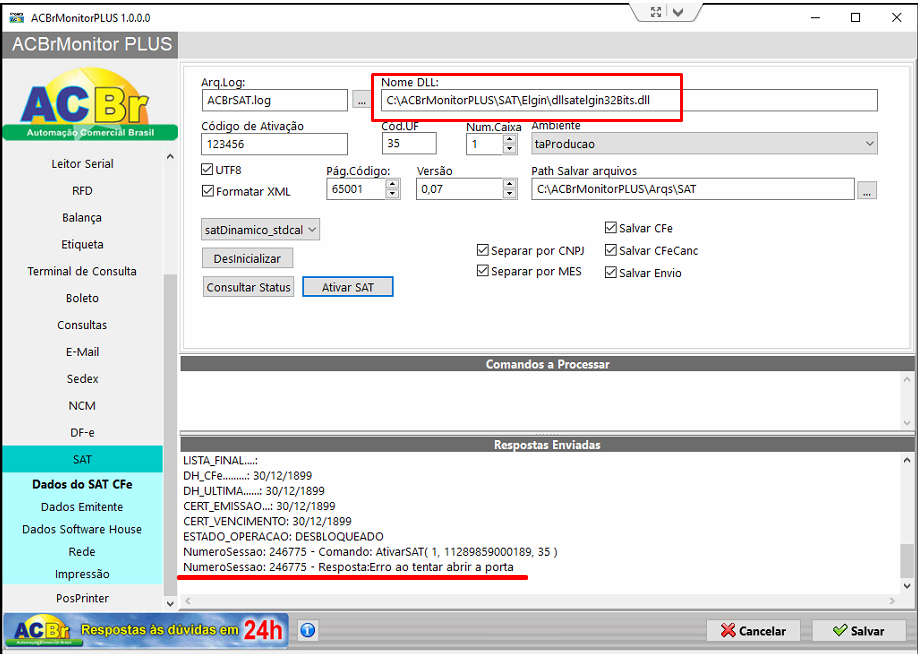Select the SAT section in sidebar
Screen dimensions: 918x654
pos(83,460)
